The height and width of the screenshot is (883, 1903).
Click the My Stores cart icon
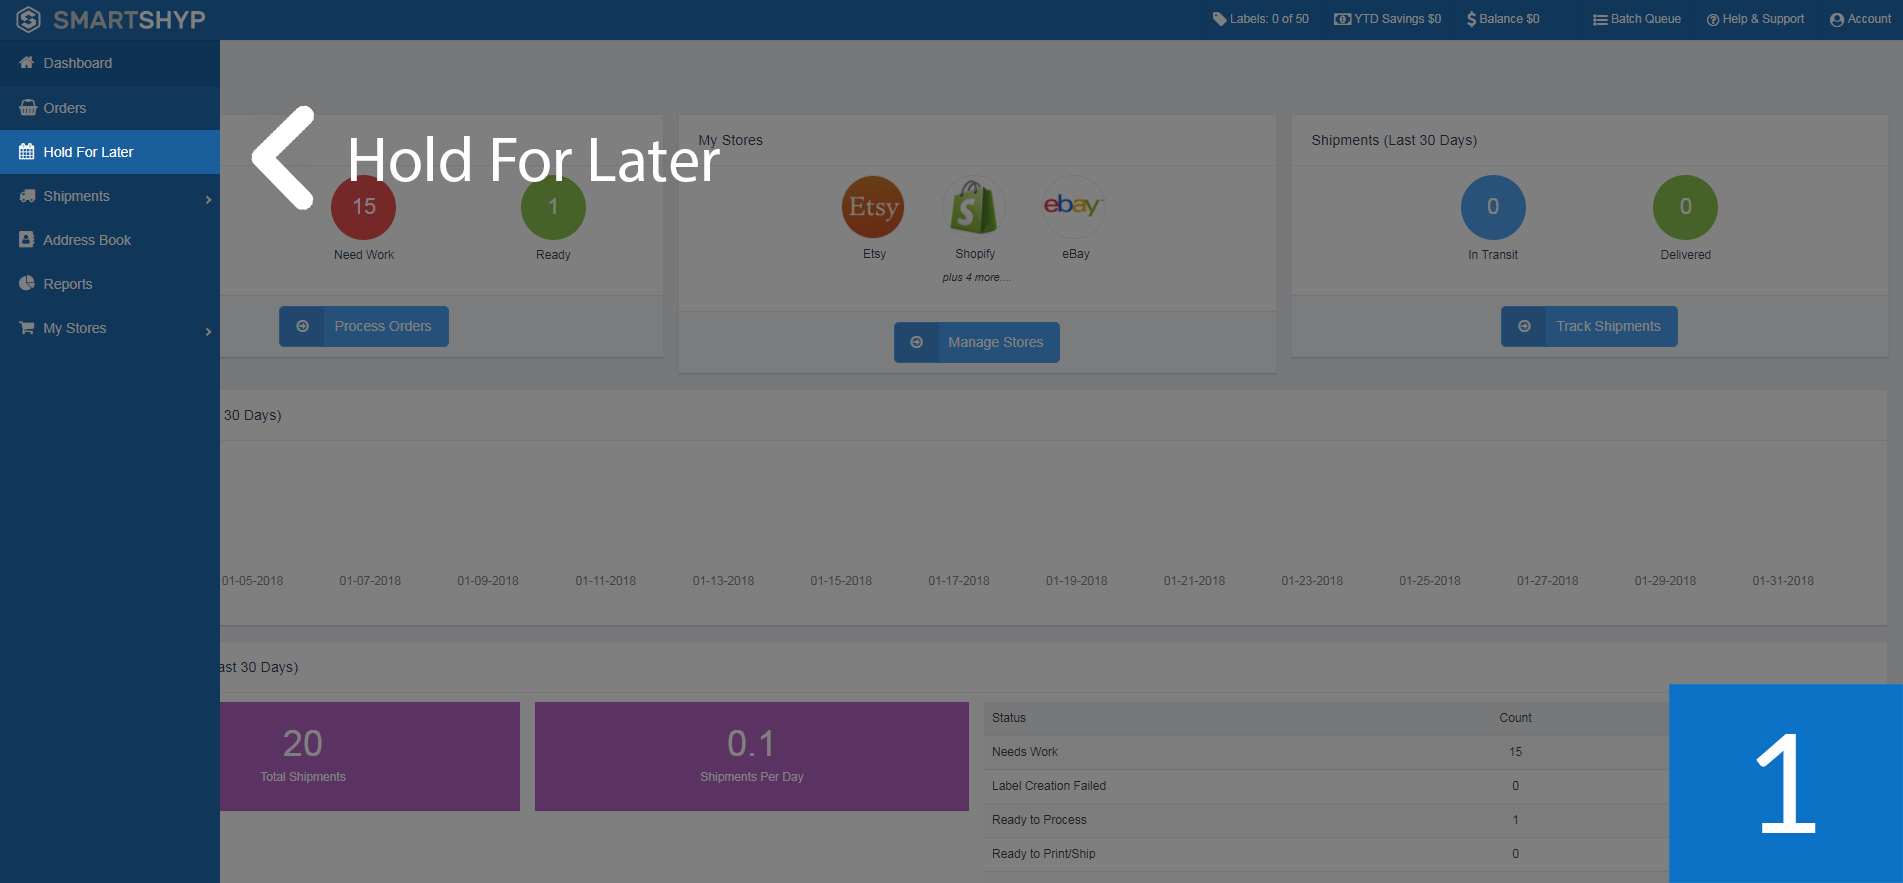tap(27, 328)
